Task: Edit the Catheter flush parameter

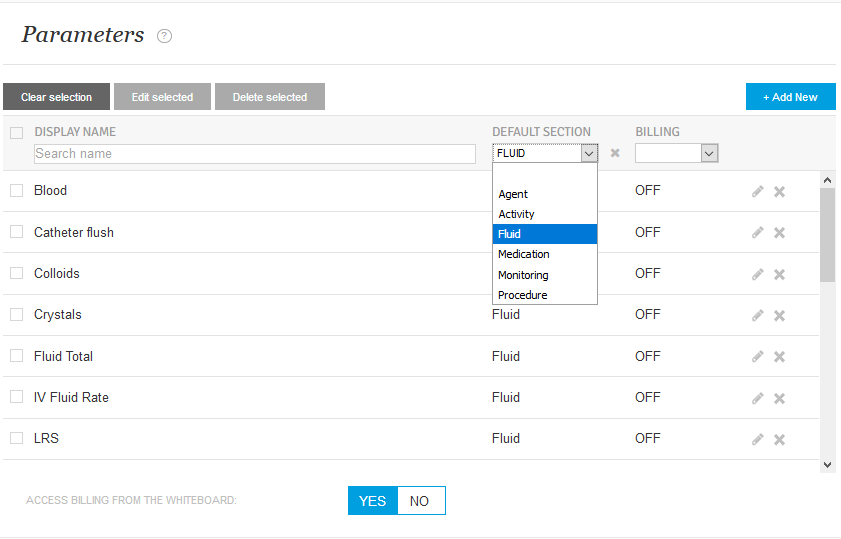Action: [x=757, y=233]
